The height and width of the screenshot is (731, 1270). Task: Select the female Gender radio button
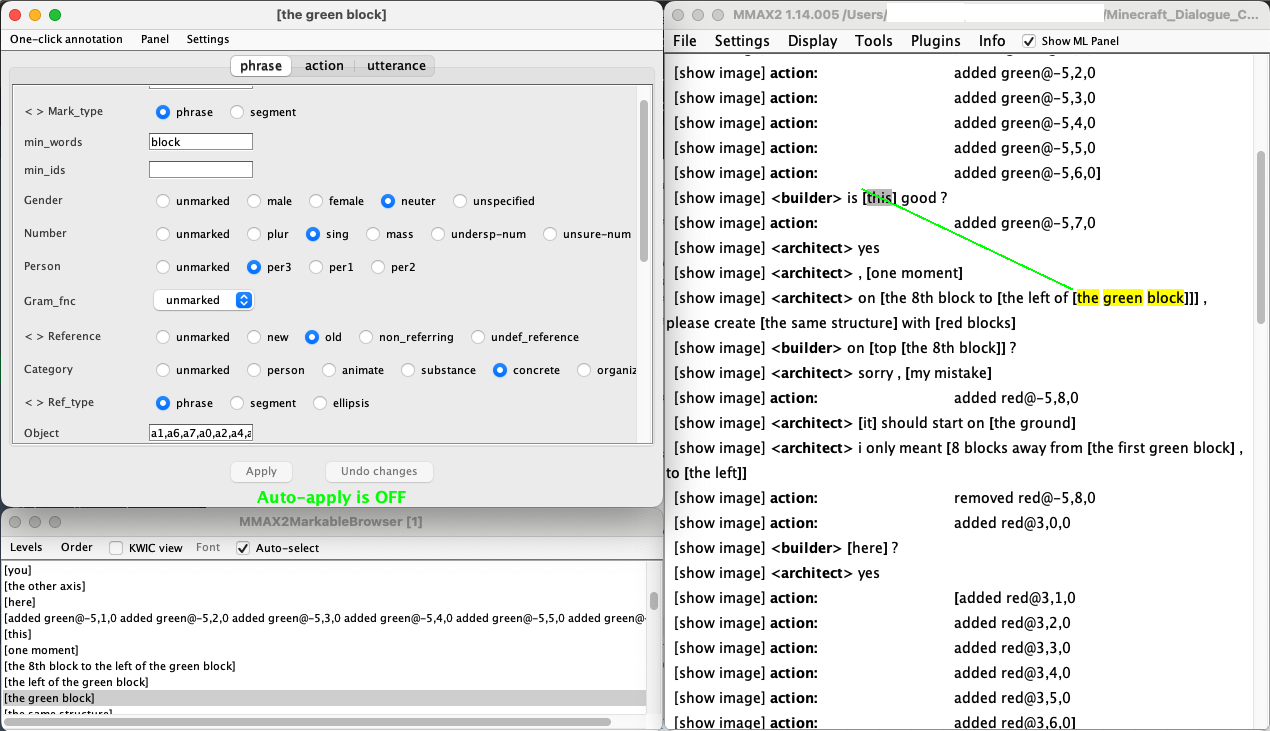pyautogui.click(x=316, y=201)
